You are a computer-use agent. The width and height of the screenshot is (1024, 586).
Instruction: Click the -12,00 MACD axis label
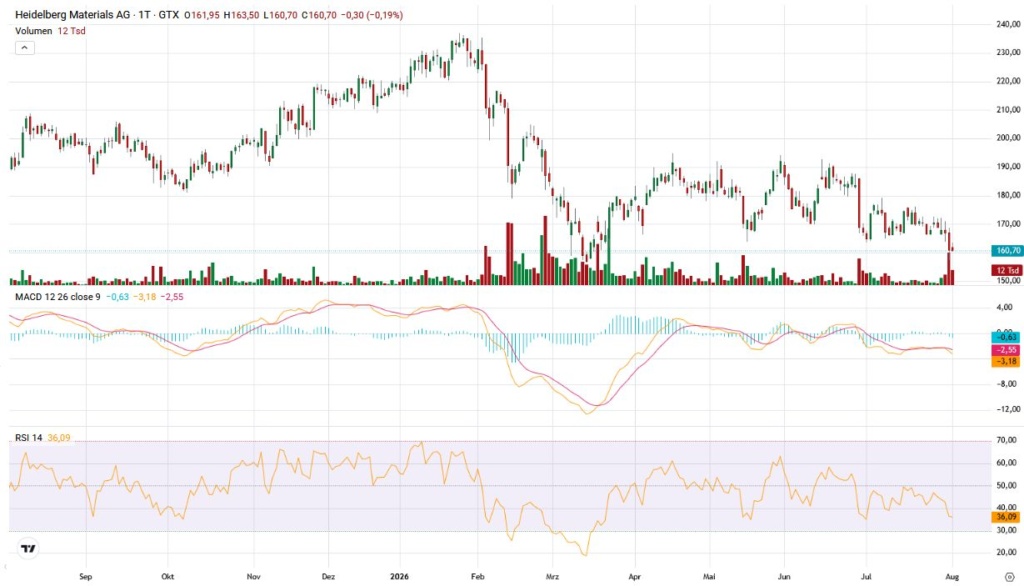click(1006, 409)
